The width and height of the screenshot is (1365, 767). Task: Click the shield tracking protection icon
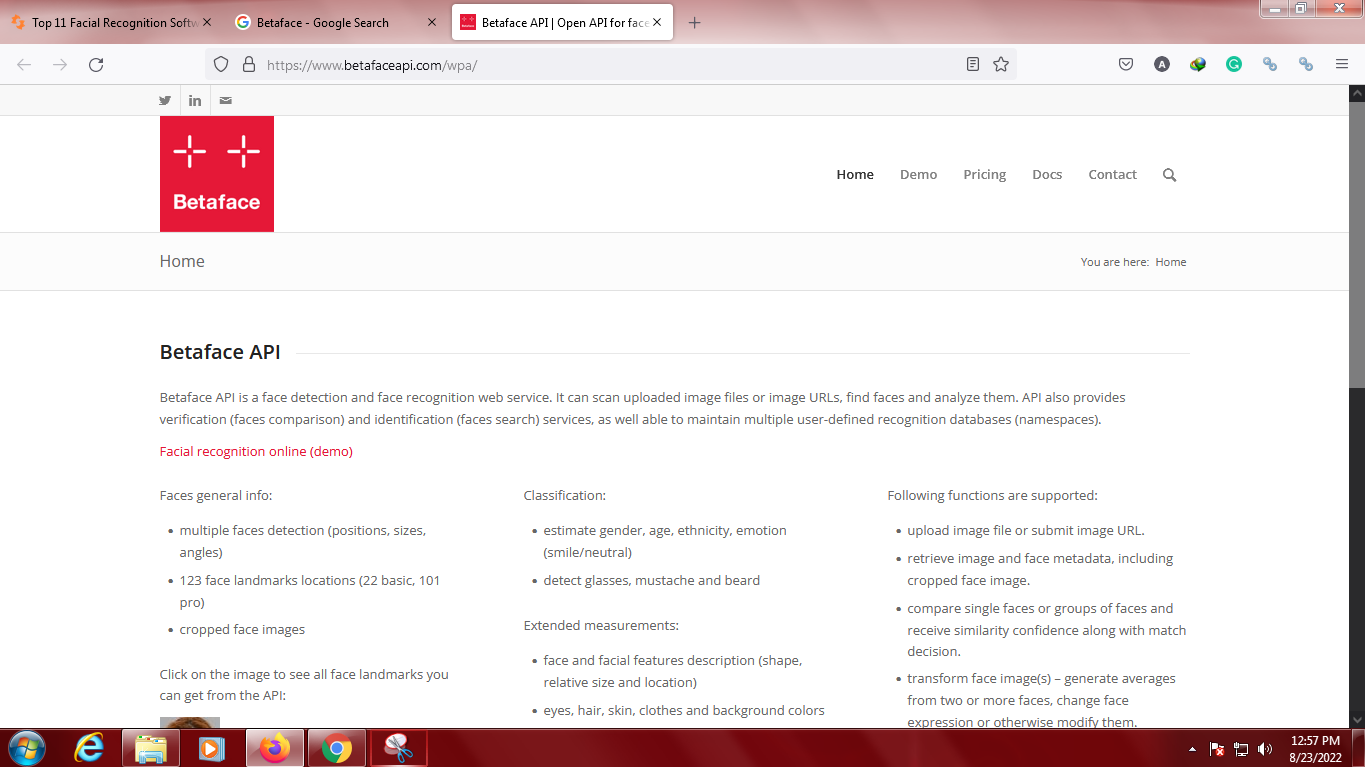(x=223, y=64)
